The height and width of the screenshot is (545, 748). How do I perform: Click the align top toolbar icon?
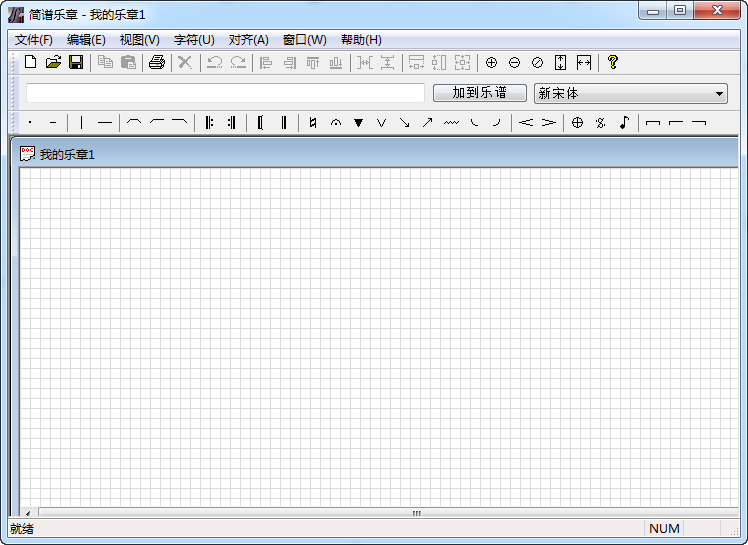tap(313, 62)
